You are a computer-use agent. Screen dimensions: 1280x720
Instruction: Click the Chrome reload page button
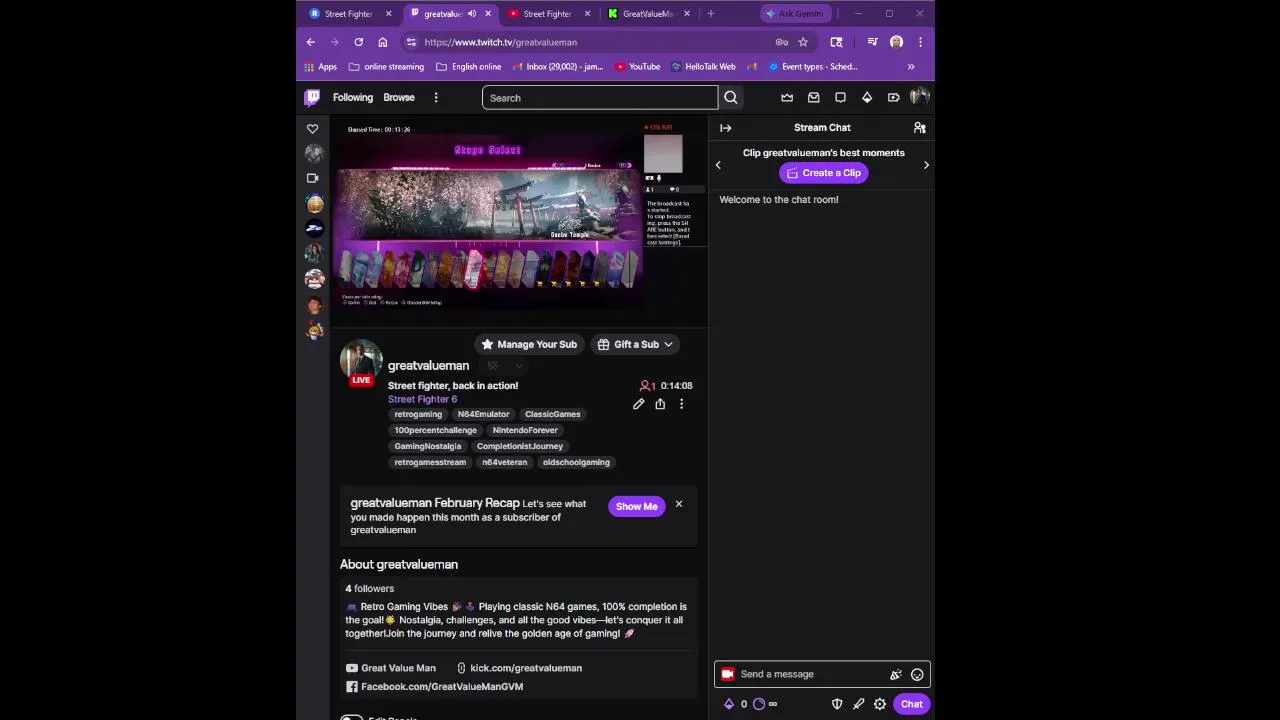[x=358, y=42]
